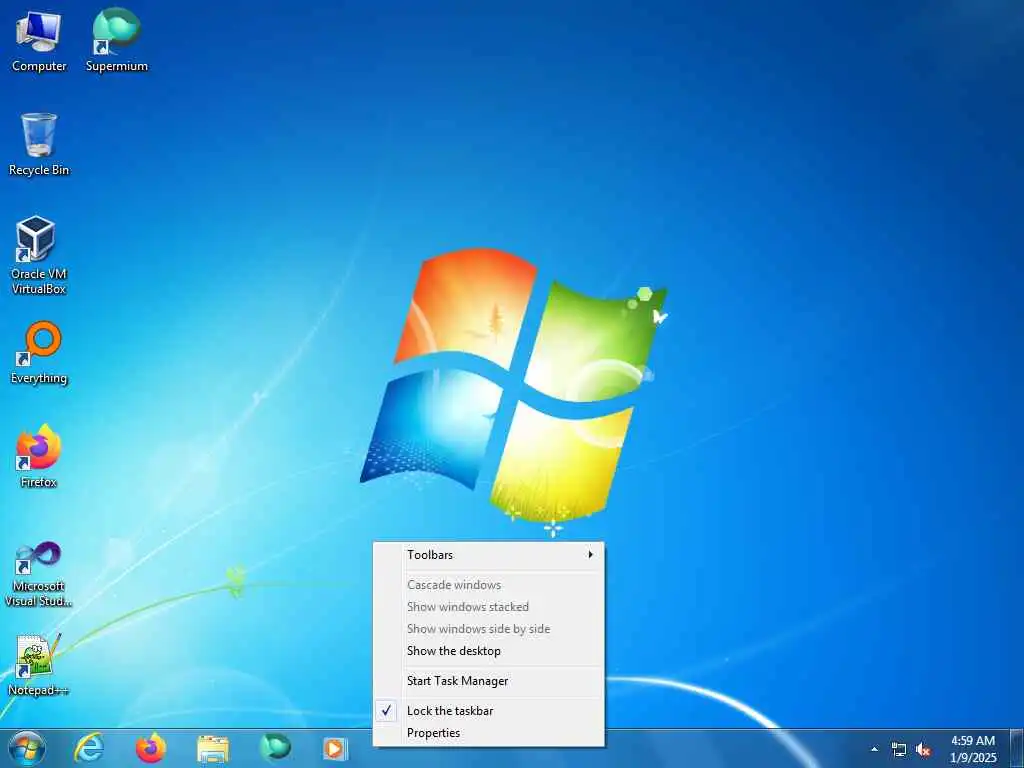Uncheck Lock the taskbar

click(488, 711)
